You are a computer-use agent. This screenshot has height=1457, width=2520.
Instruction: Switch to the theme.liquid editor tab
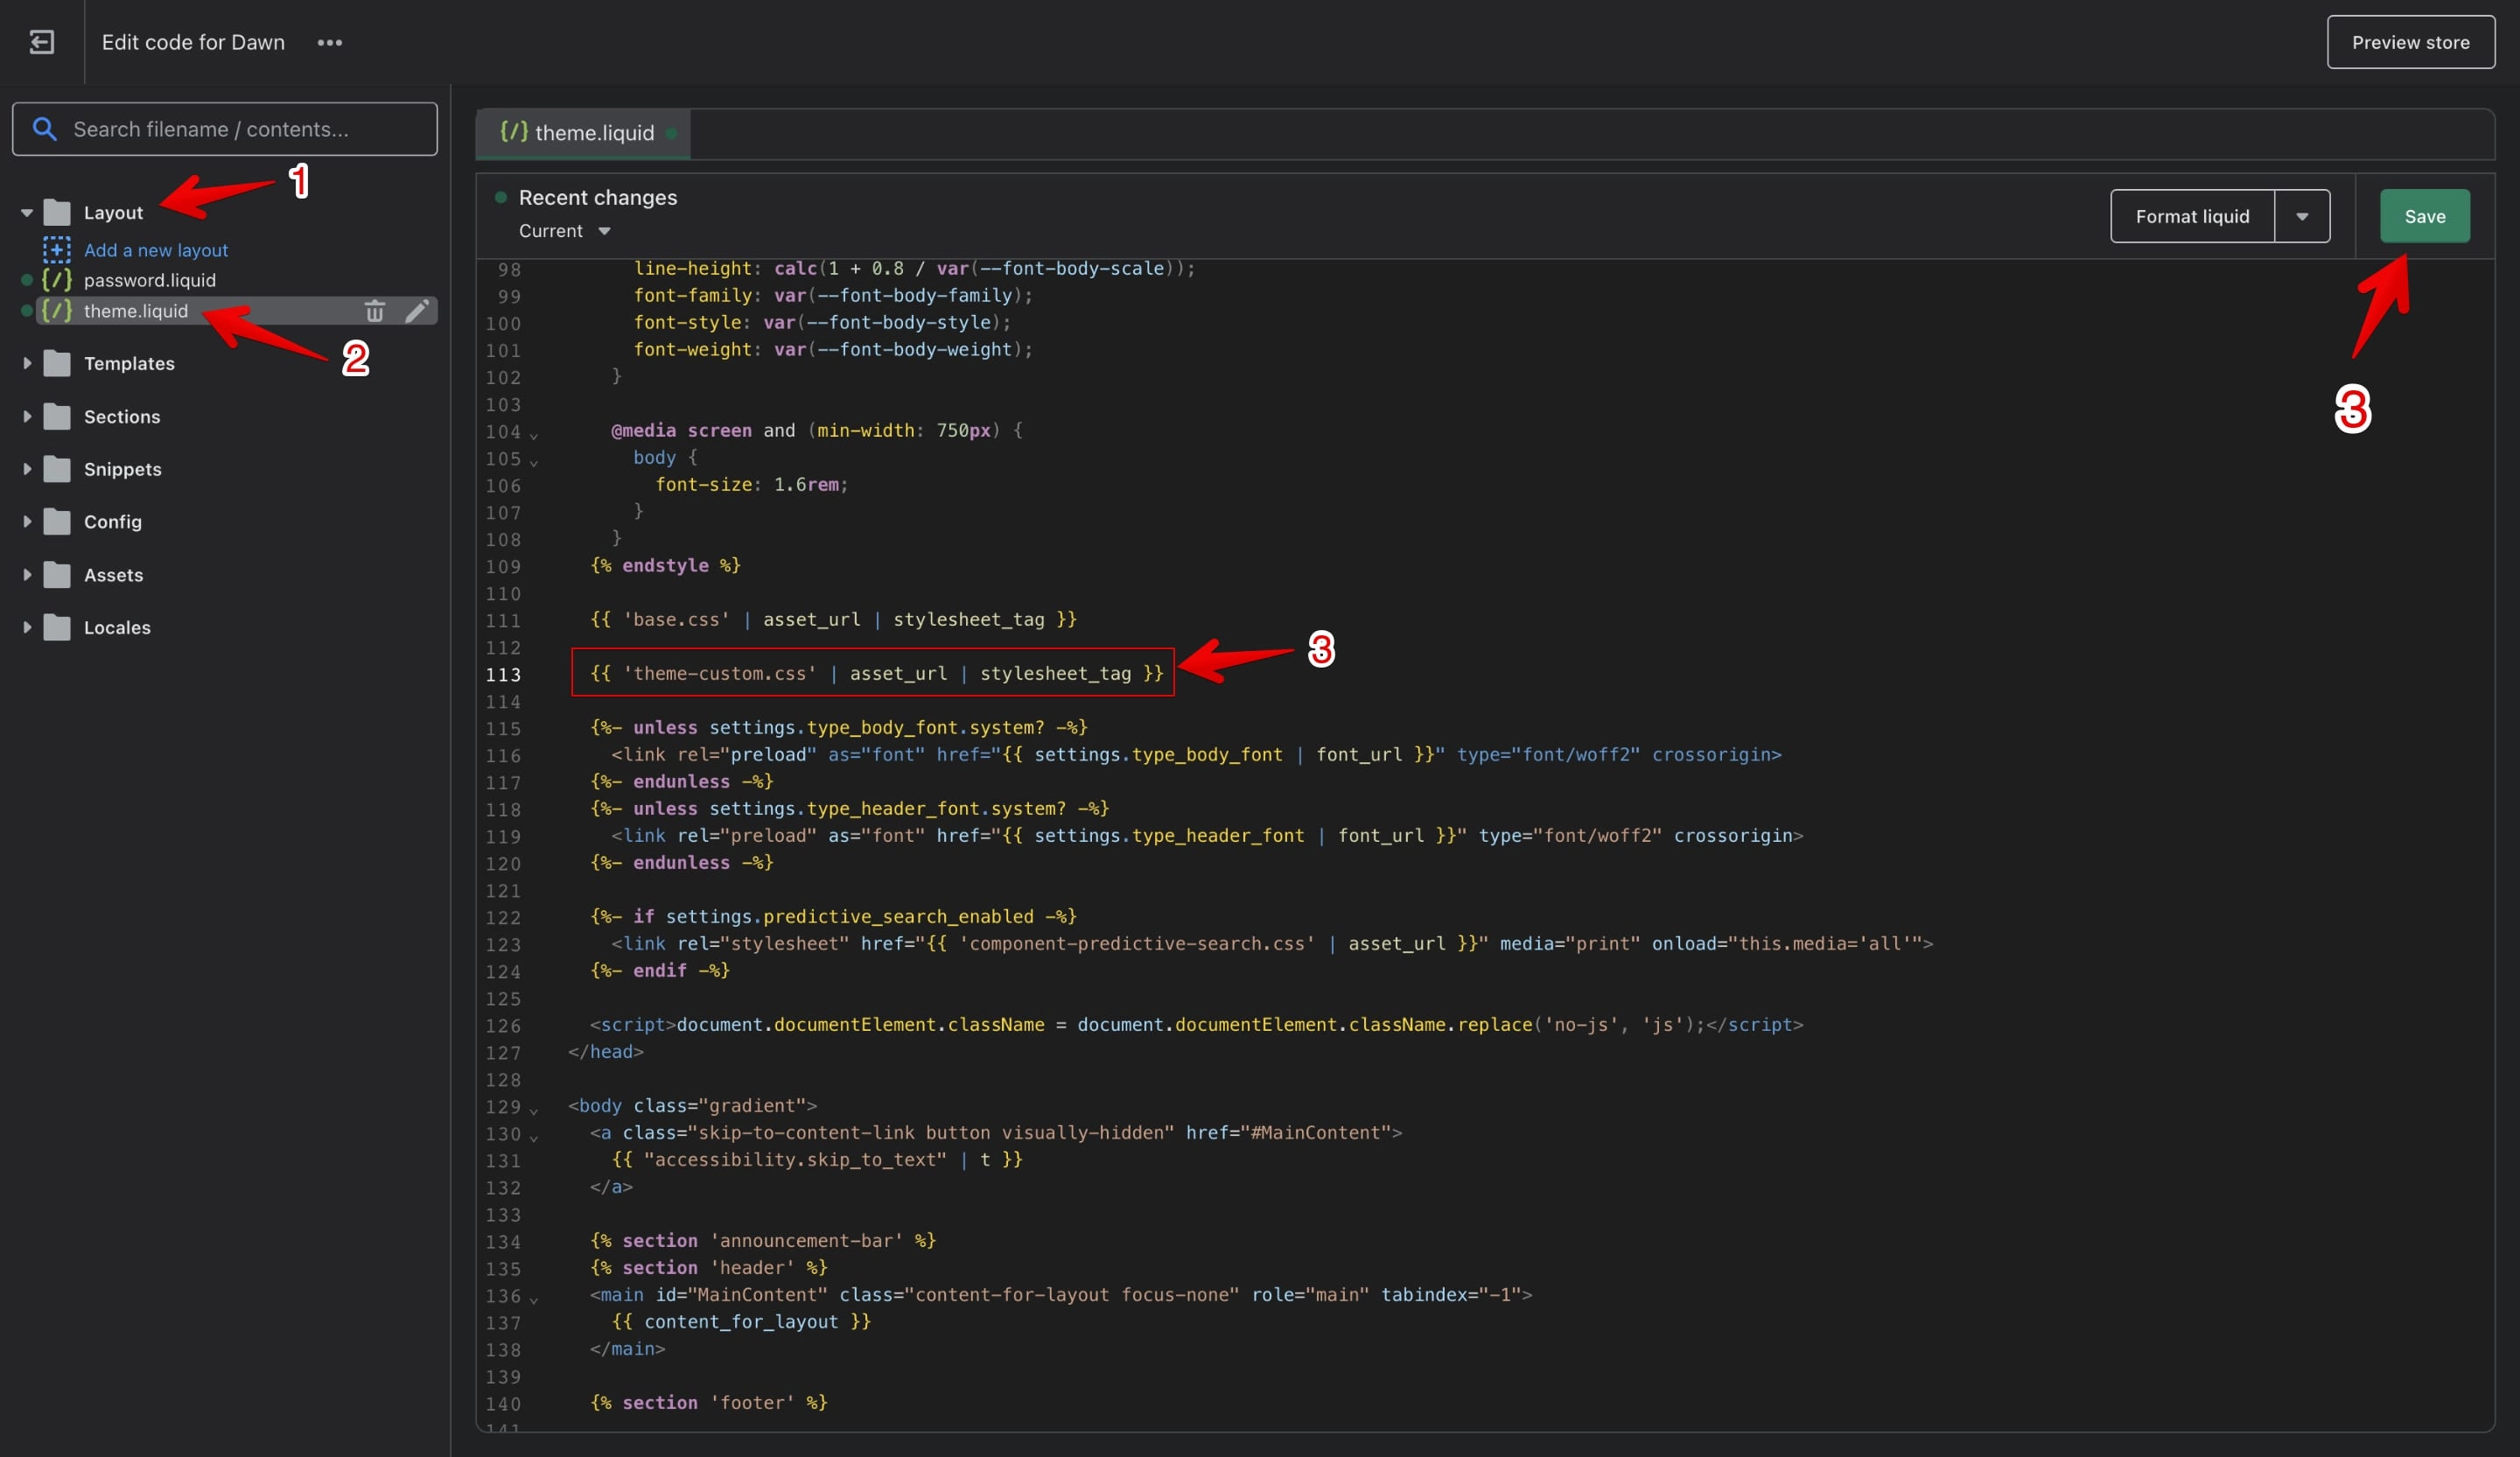click(583, 133)
